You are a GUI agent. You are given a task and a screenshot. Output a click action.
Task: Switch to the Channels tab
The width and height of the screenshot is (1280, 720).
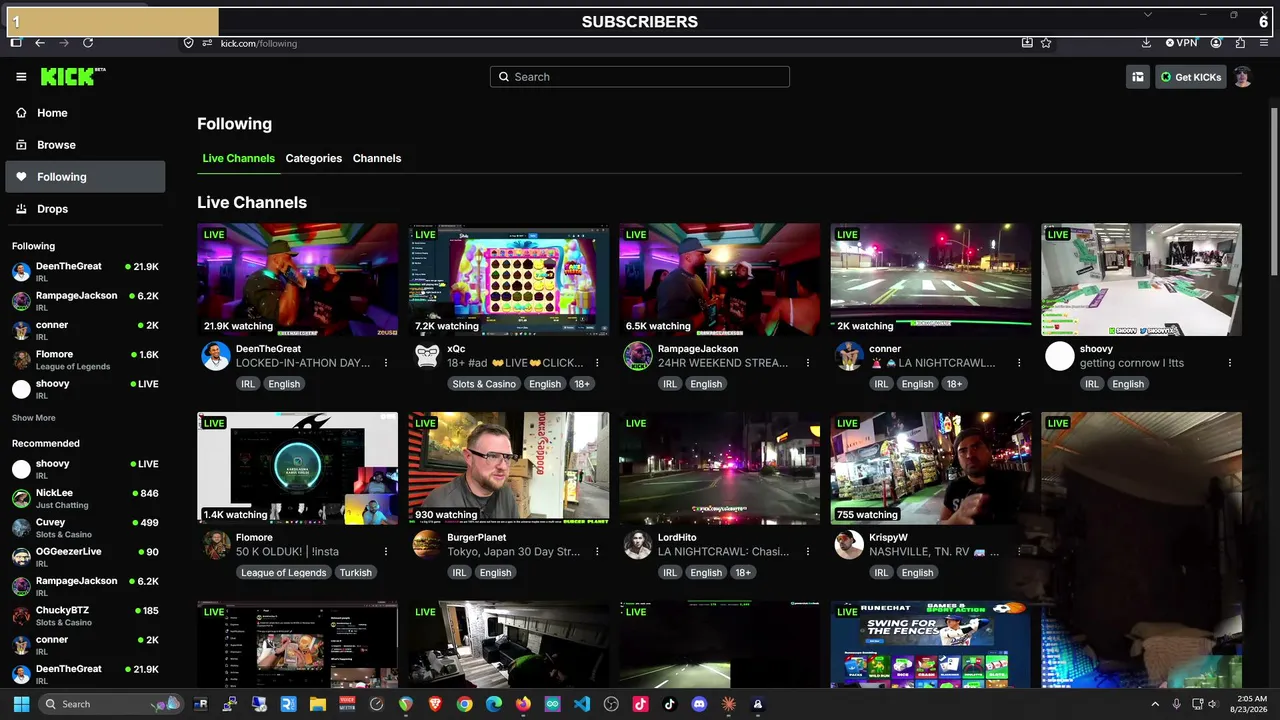(x=377, y=158)
